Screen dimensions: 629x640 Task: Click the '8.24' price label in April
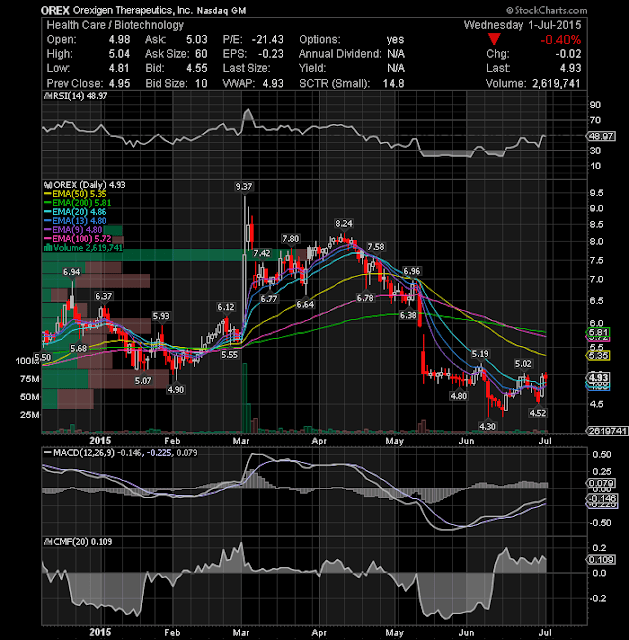point(344,224)
